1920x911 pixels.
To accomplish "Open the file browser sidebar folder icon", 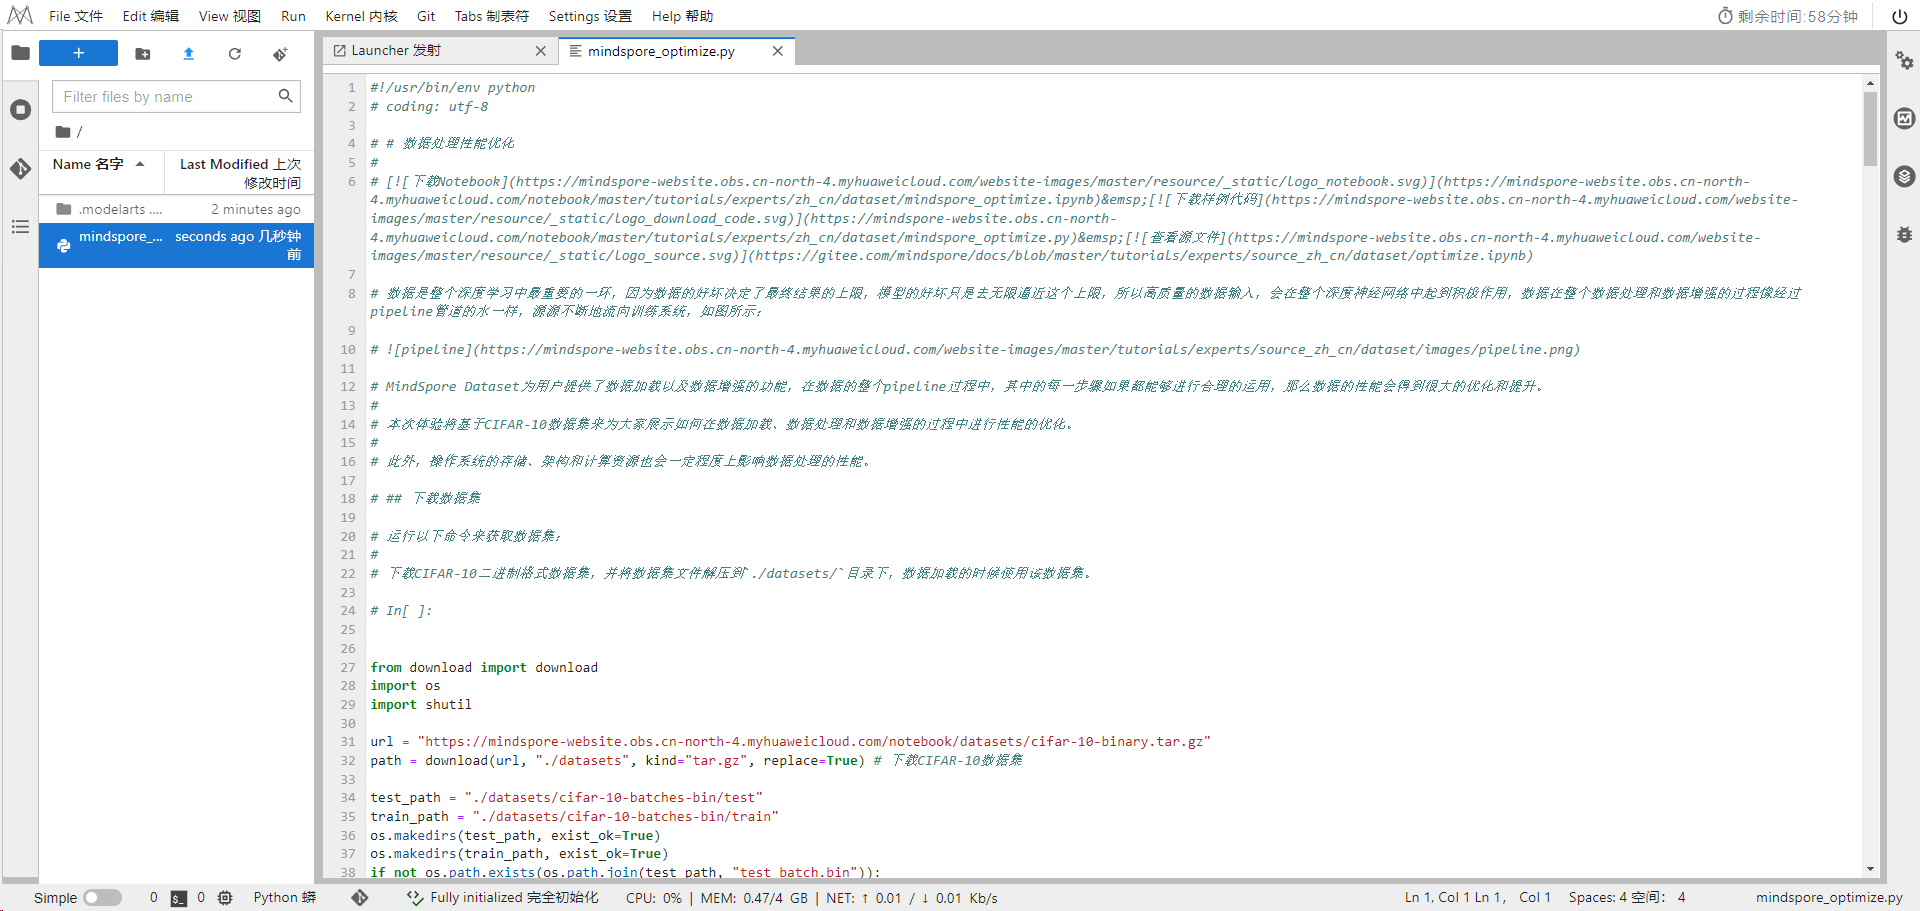I will coord(20,53).
